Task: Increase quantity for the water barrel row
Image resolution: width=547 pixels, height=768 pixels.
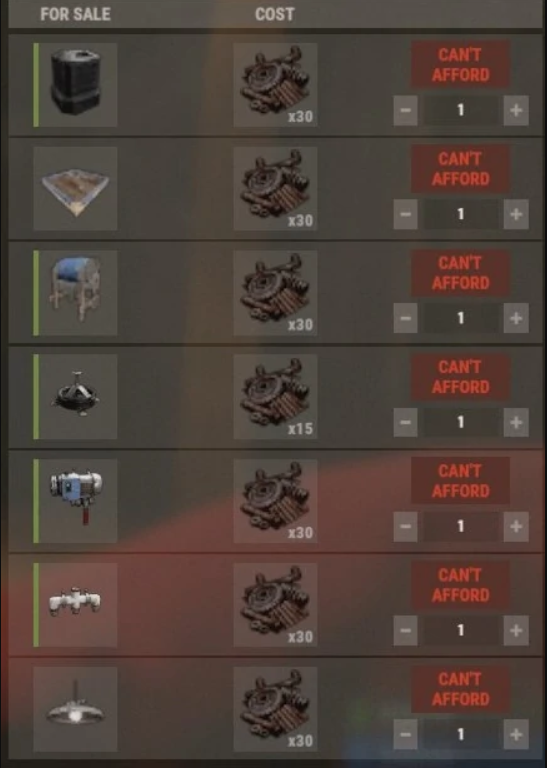Action: (516, 110)
